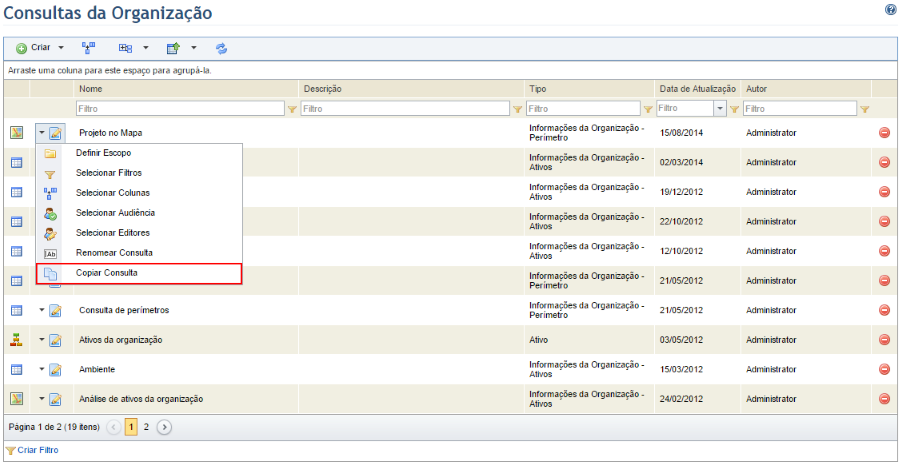Delete the Ativos da organização query

pyautogui.click(x=885, y=339)
